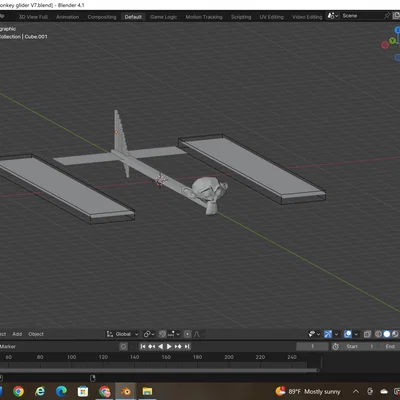Click frame 100 on the timeline ruler
This screenshot has width=400, height=400.
[x=72, y=357]
